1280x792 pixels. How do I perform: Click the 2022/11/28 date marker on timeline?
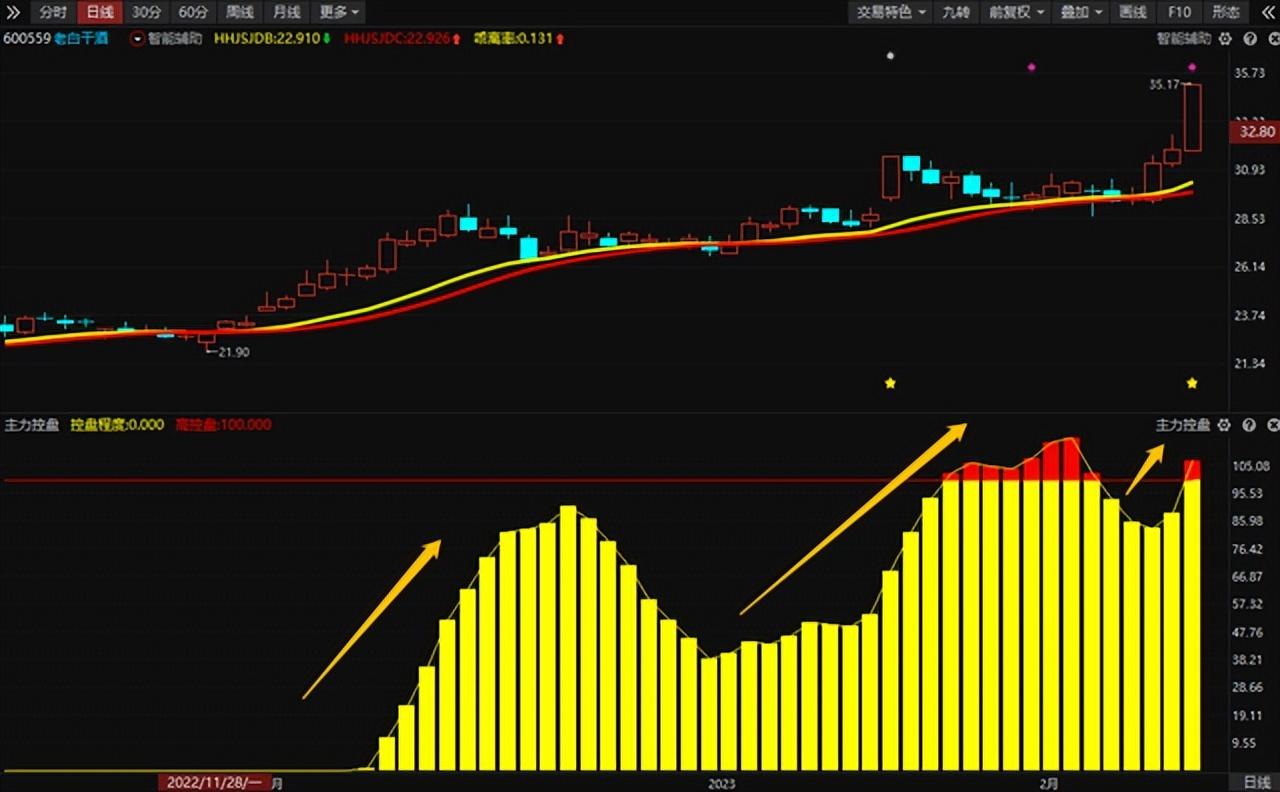pos(213,782)
